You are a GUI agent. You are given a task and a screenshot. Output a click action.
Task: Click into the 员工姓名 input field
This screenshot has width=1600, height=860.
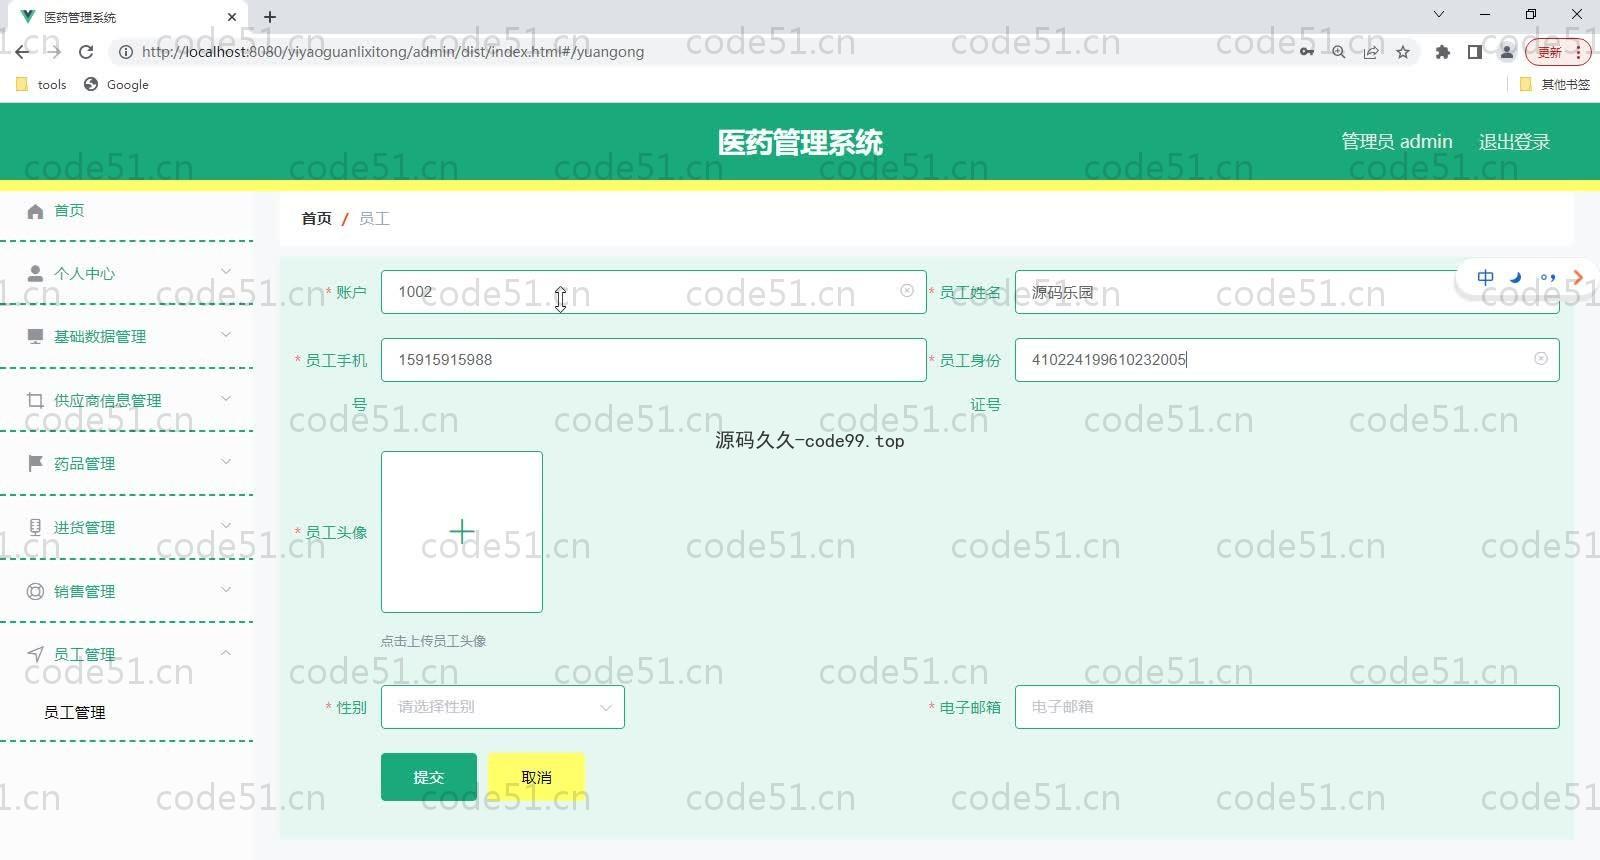[x=1287, y=292]
